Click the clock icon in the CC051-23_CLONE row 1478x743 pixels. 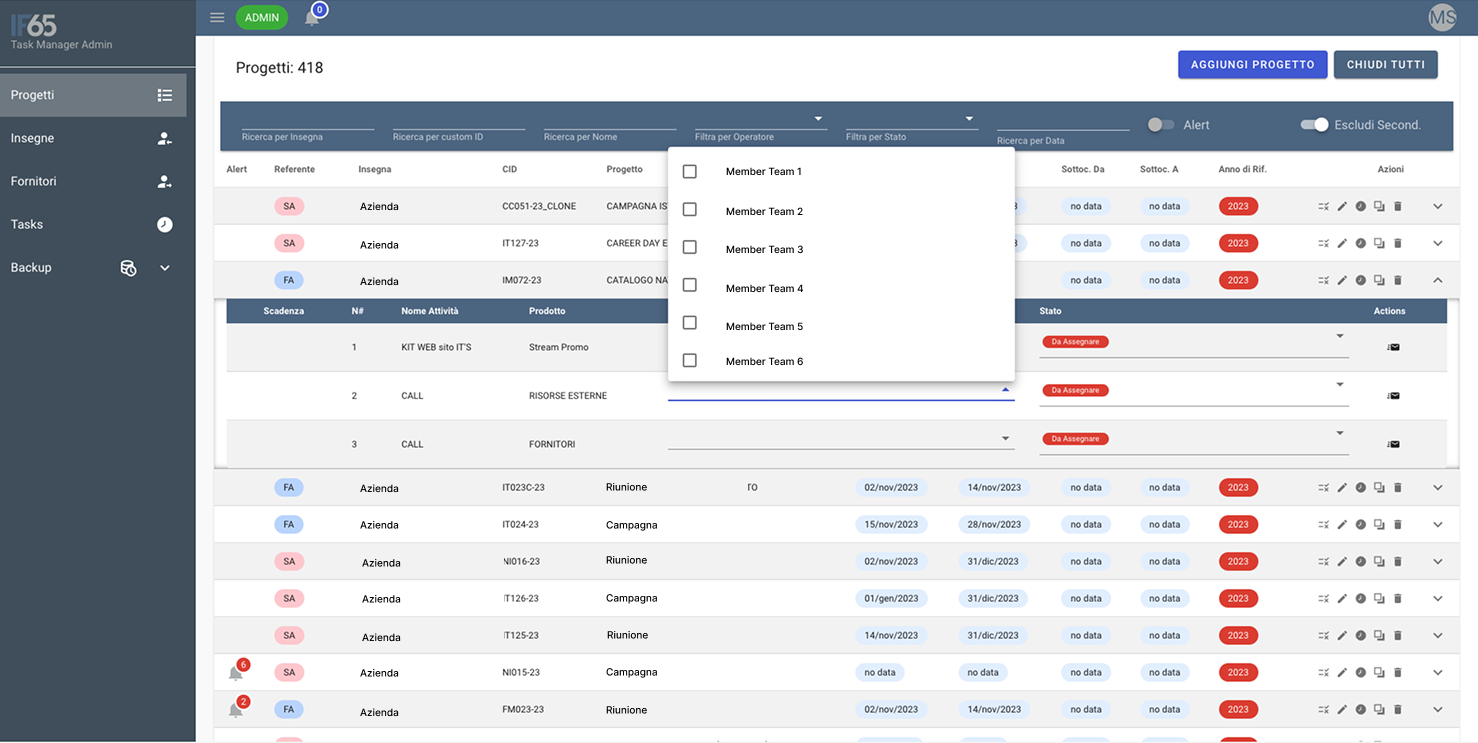1360,206
